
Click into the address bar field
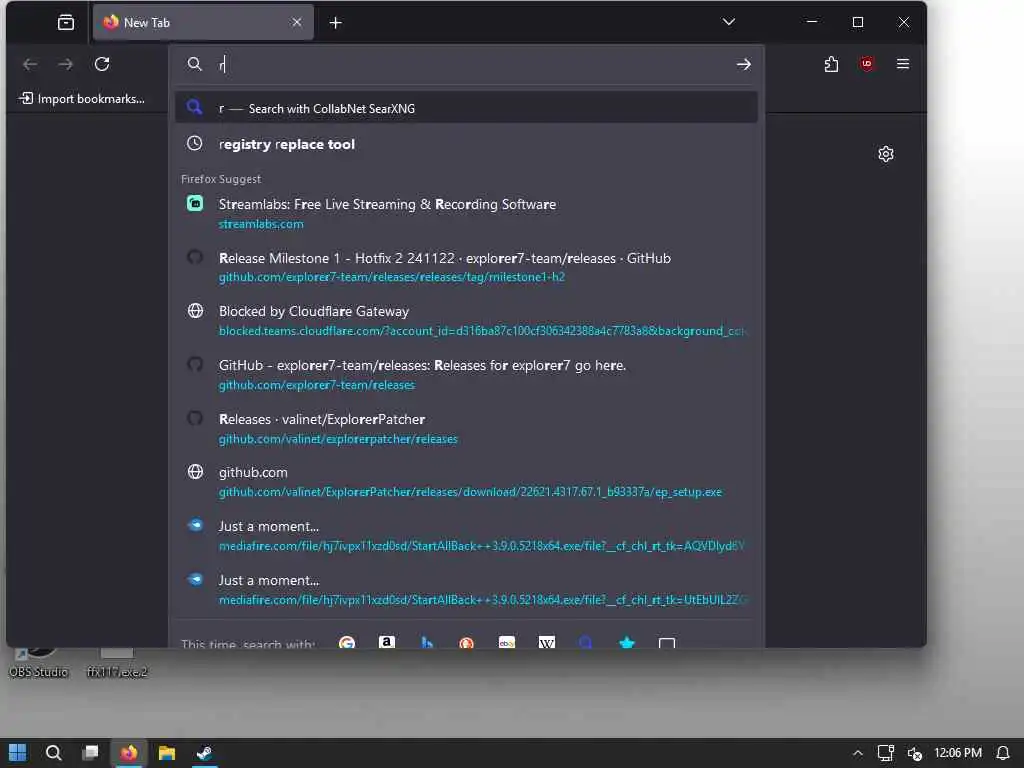tap(466, 64)
